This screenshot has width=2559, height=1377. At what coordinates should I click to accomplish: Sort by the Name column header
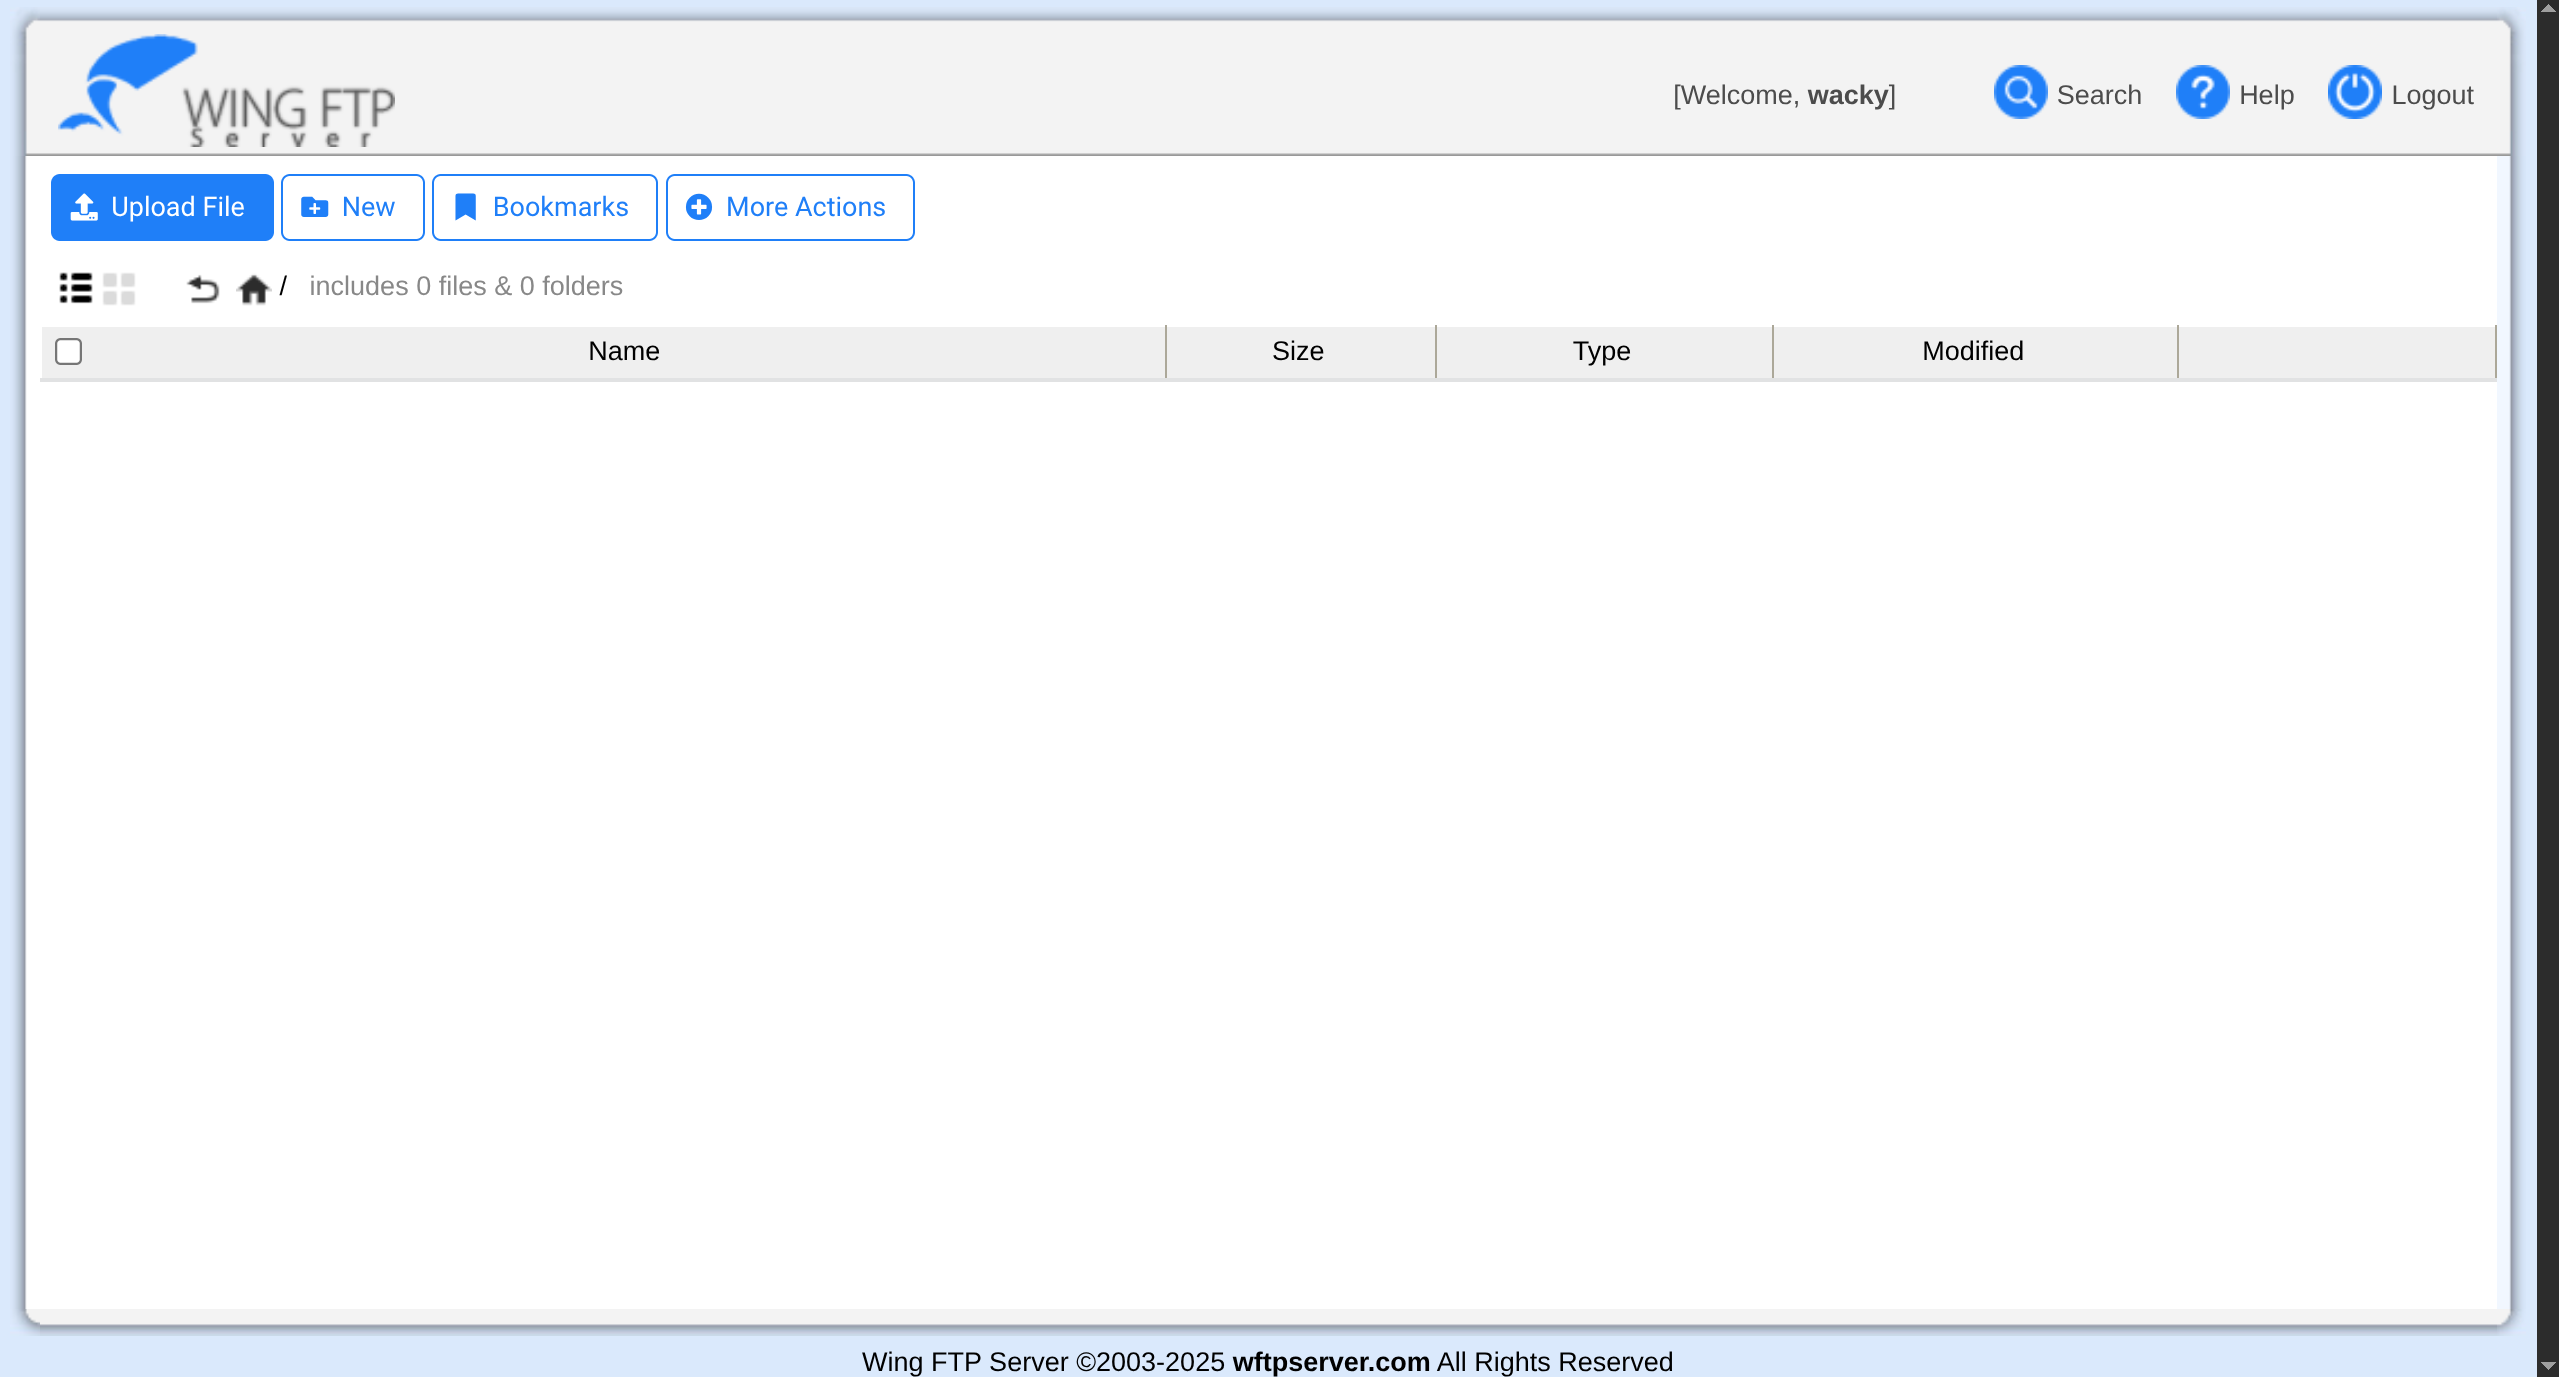click(x=623, y=351)
